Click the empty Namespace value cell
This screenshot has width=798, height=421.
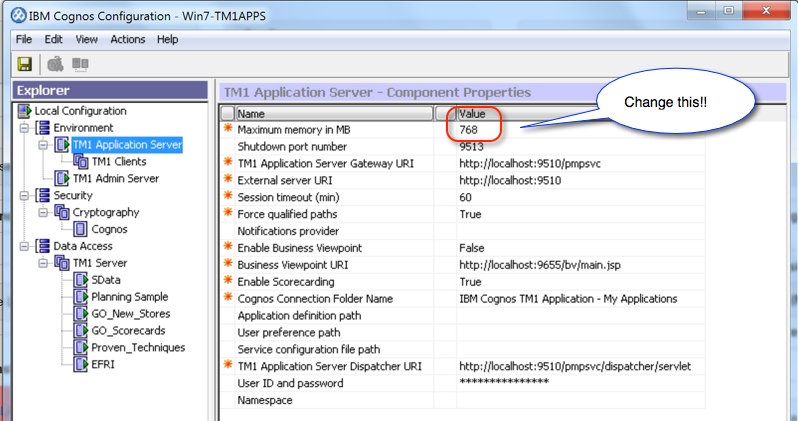580,400
